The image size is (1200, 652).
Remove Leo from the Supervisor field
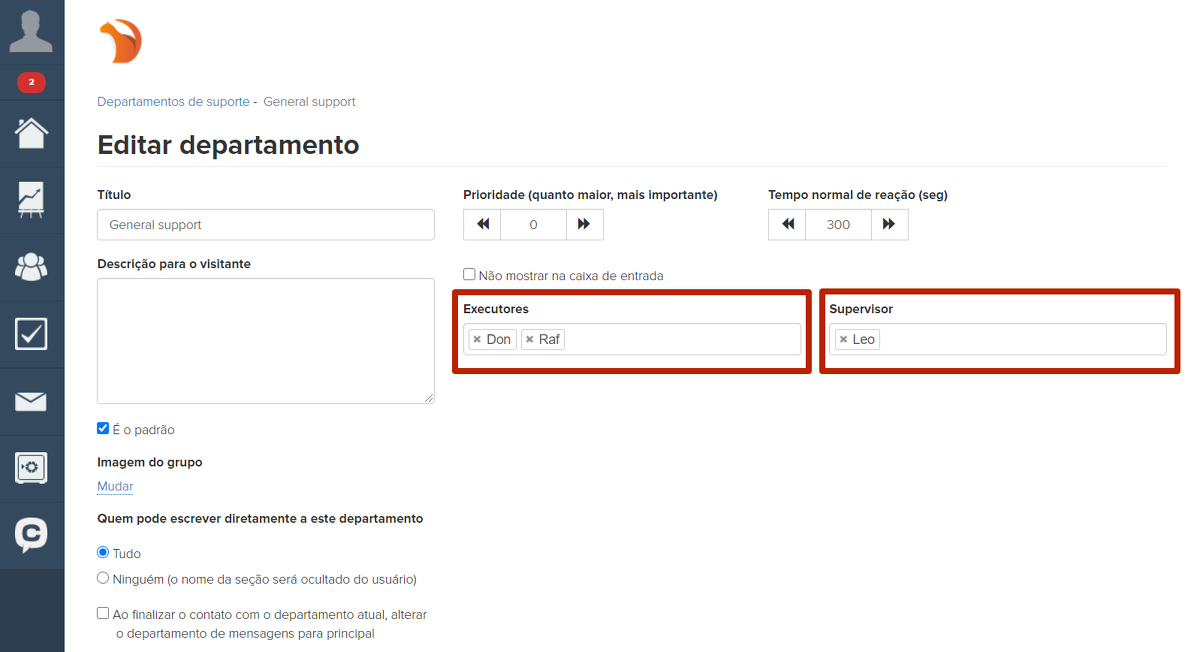[x=843, y=339]
